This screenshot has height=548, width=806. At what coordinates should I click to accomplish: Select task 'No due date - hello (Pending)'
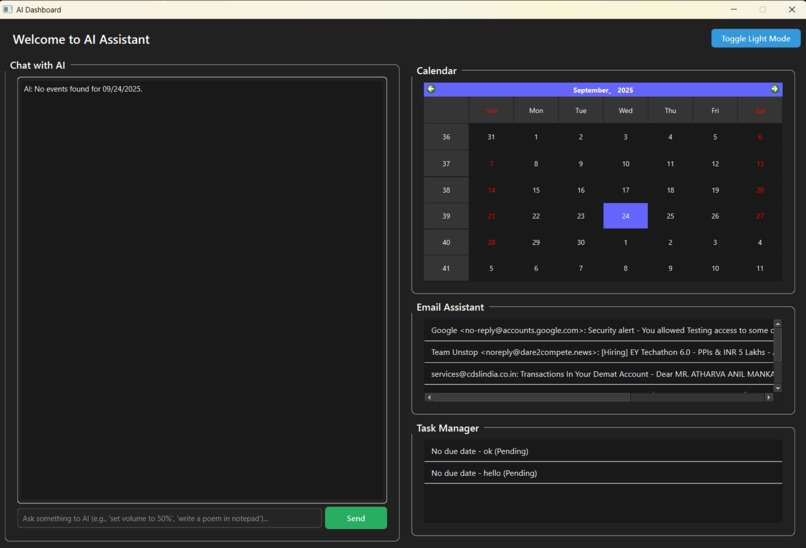[603, 473]
